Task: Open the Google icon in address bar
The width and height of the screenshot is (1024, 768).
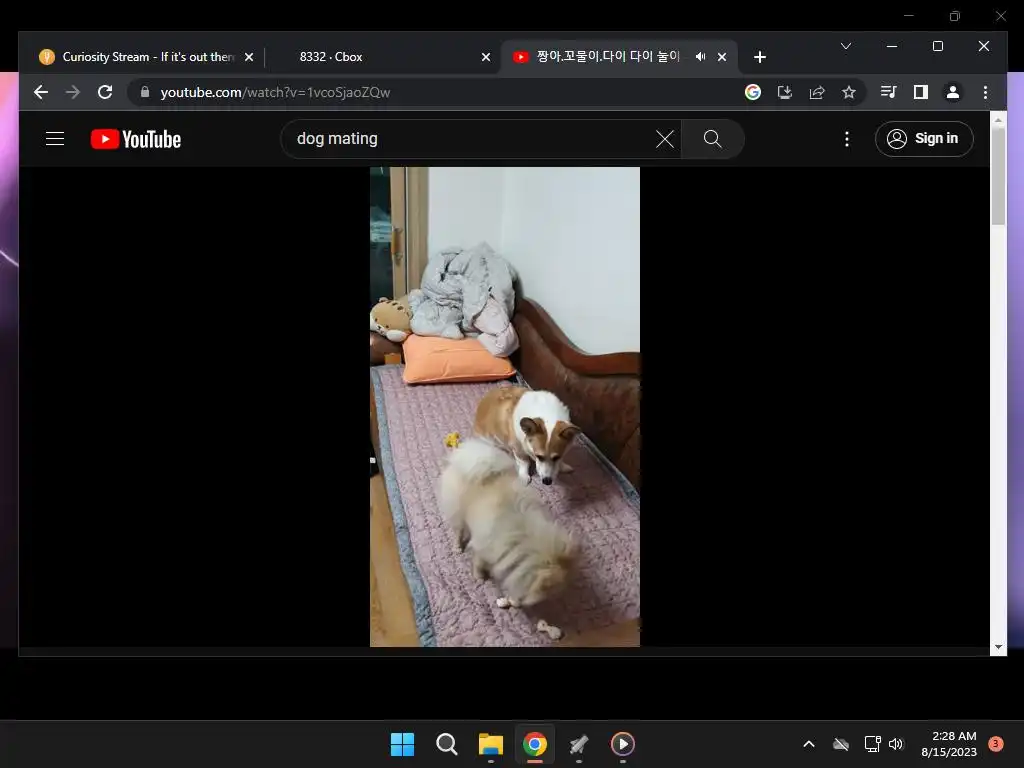Action: coord(752,92)
